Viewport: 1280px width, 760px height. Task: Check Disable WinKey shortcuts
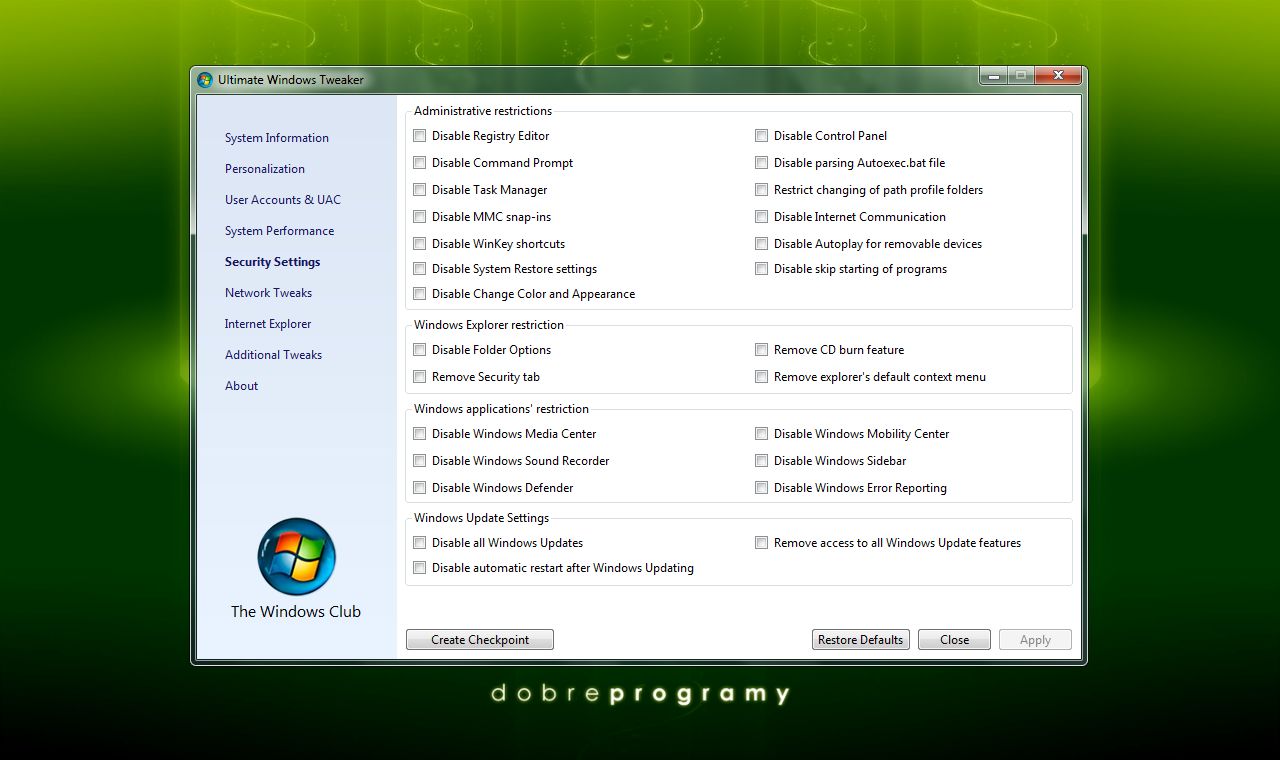[420, 244]
